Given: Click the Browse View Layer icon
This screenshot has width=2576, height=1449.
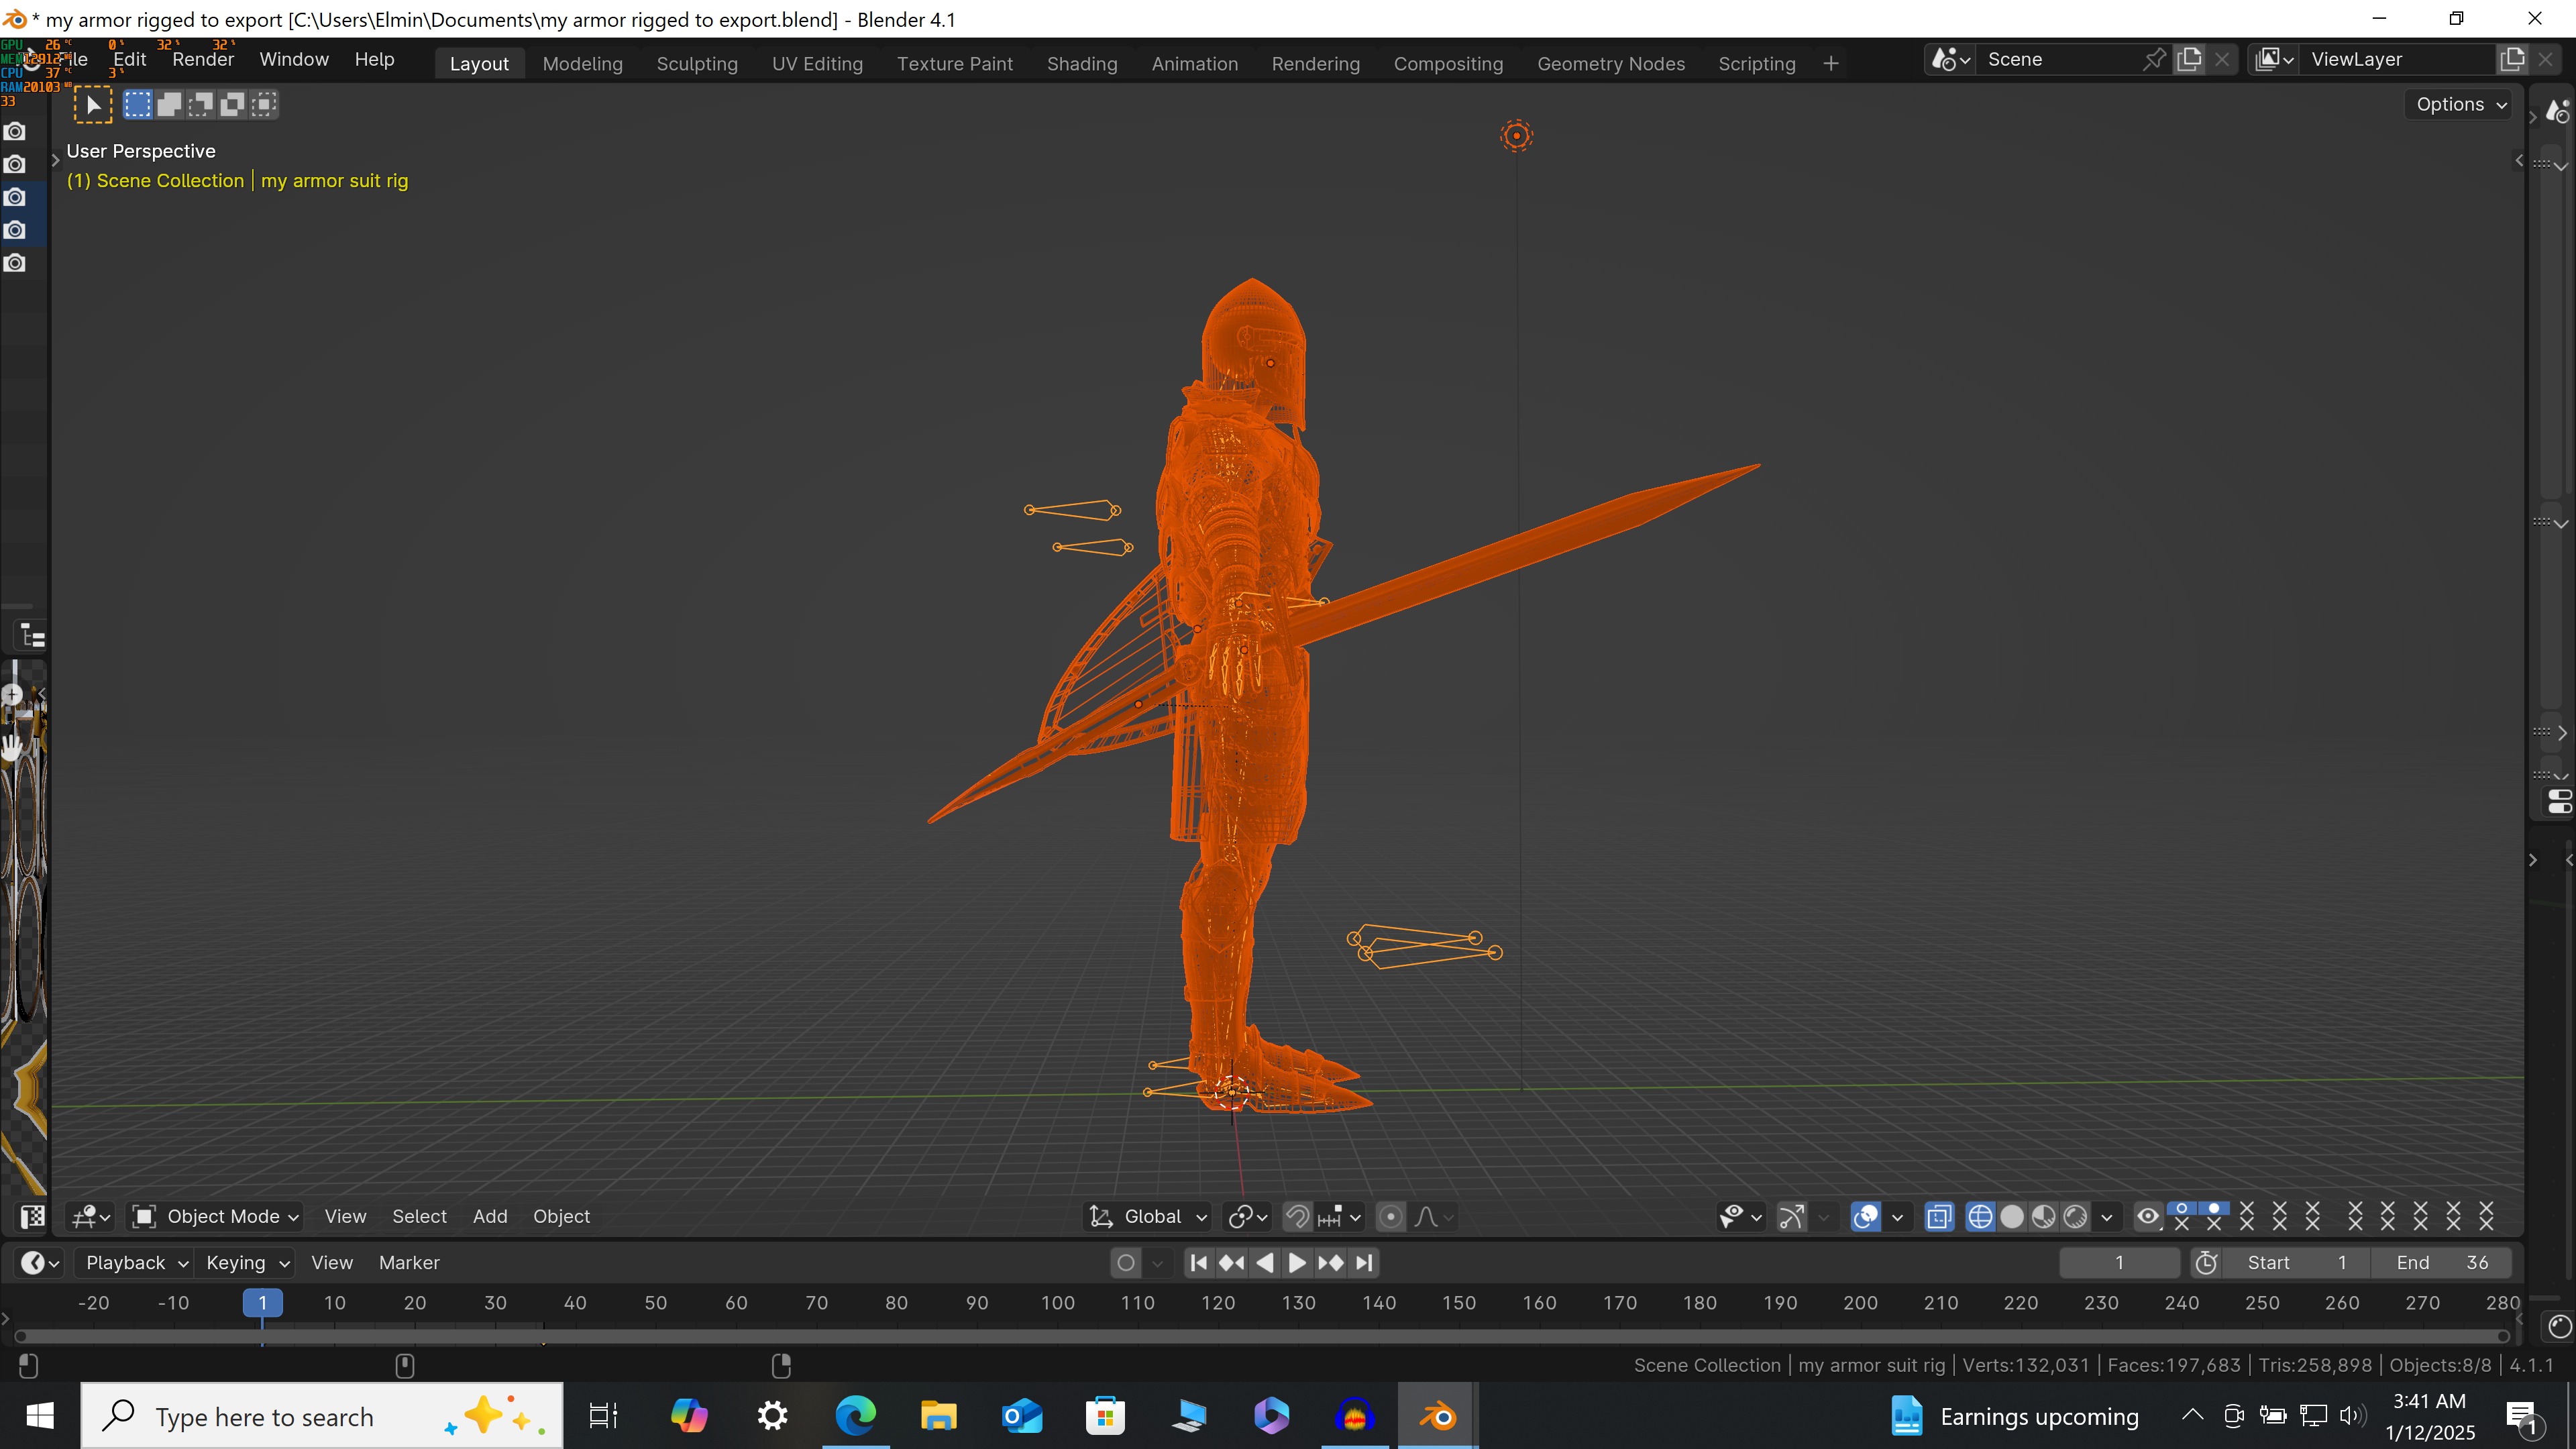Looking at the screenshot, I should click(x=2274, y=60).
